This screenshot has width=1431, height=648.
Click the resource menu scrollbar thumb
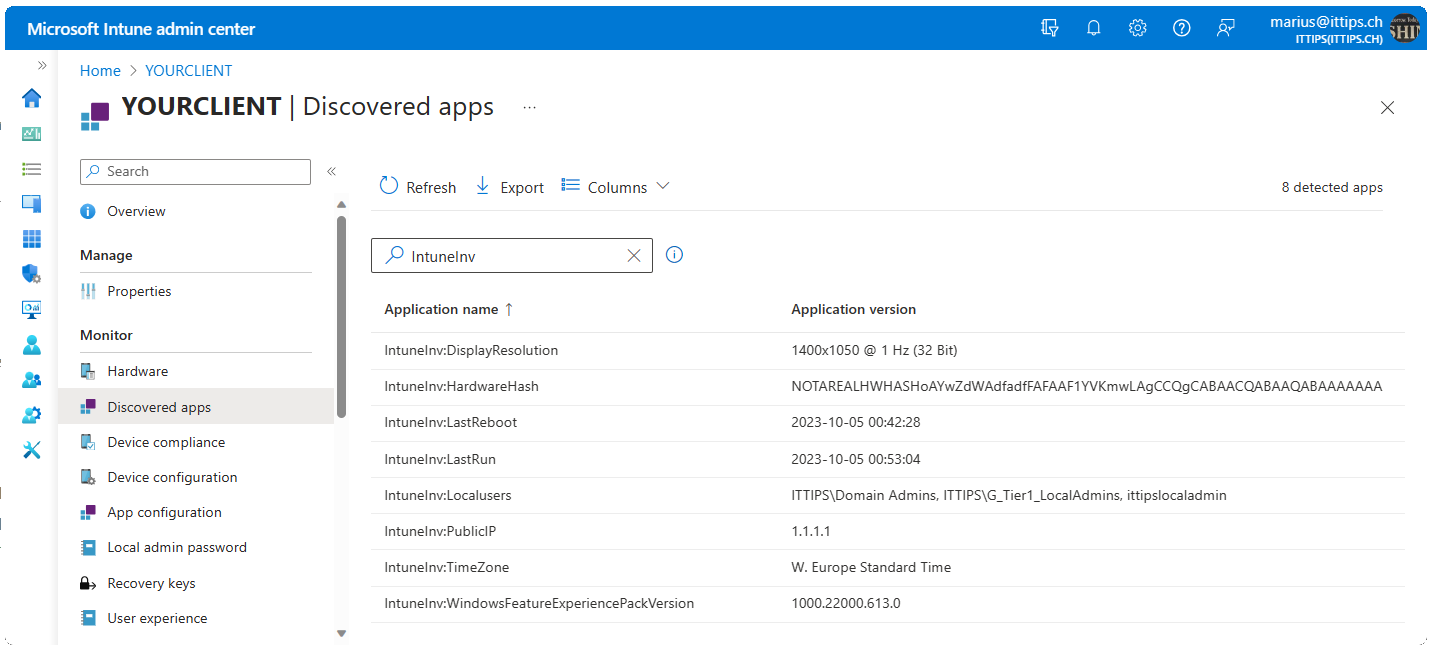coord(341,316)
